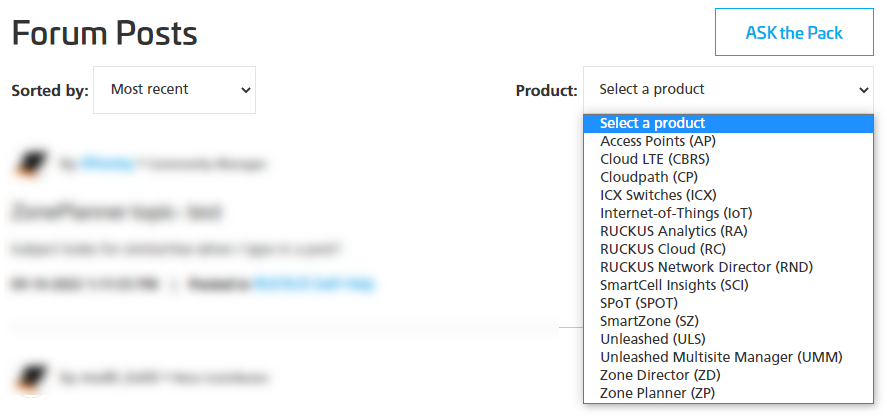The image size is (887, 417).
Task: Pick RUCKUS Analytics (RA) option
Action: [729, 231]
